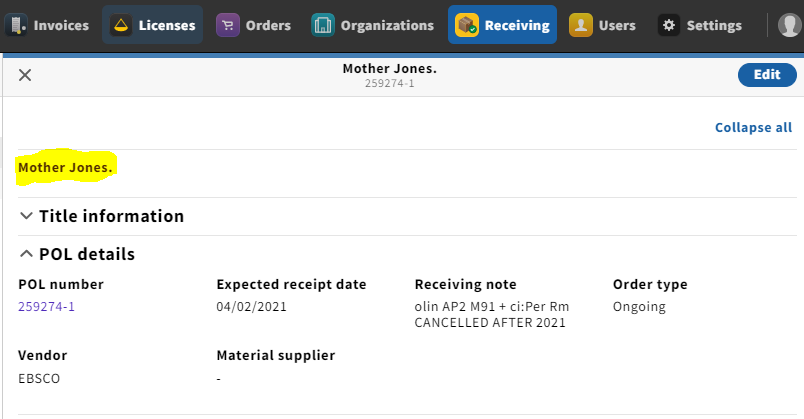Close the Mother Jones pane

(x=25, y=75)
